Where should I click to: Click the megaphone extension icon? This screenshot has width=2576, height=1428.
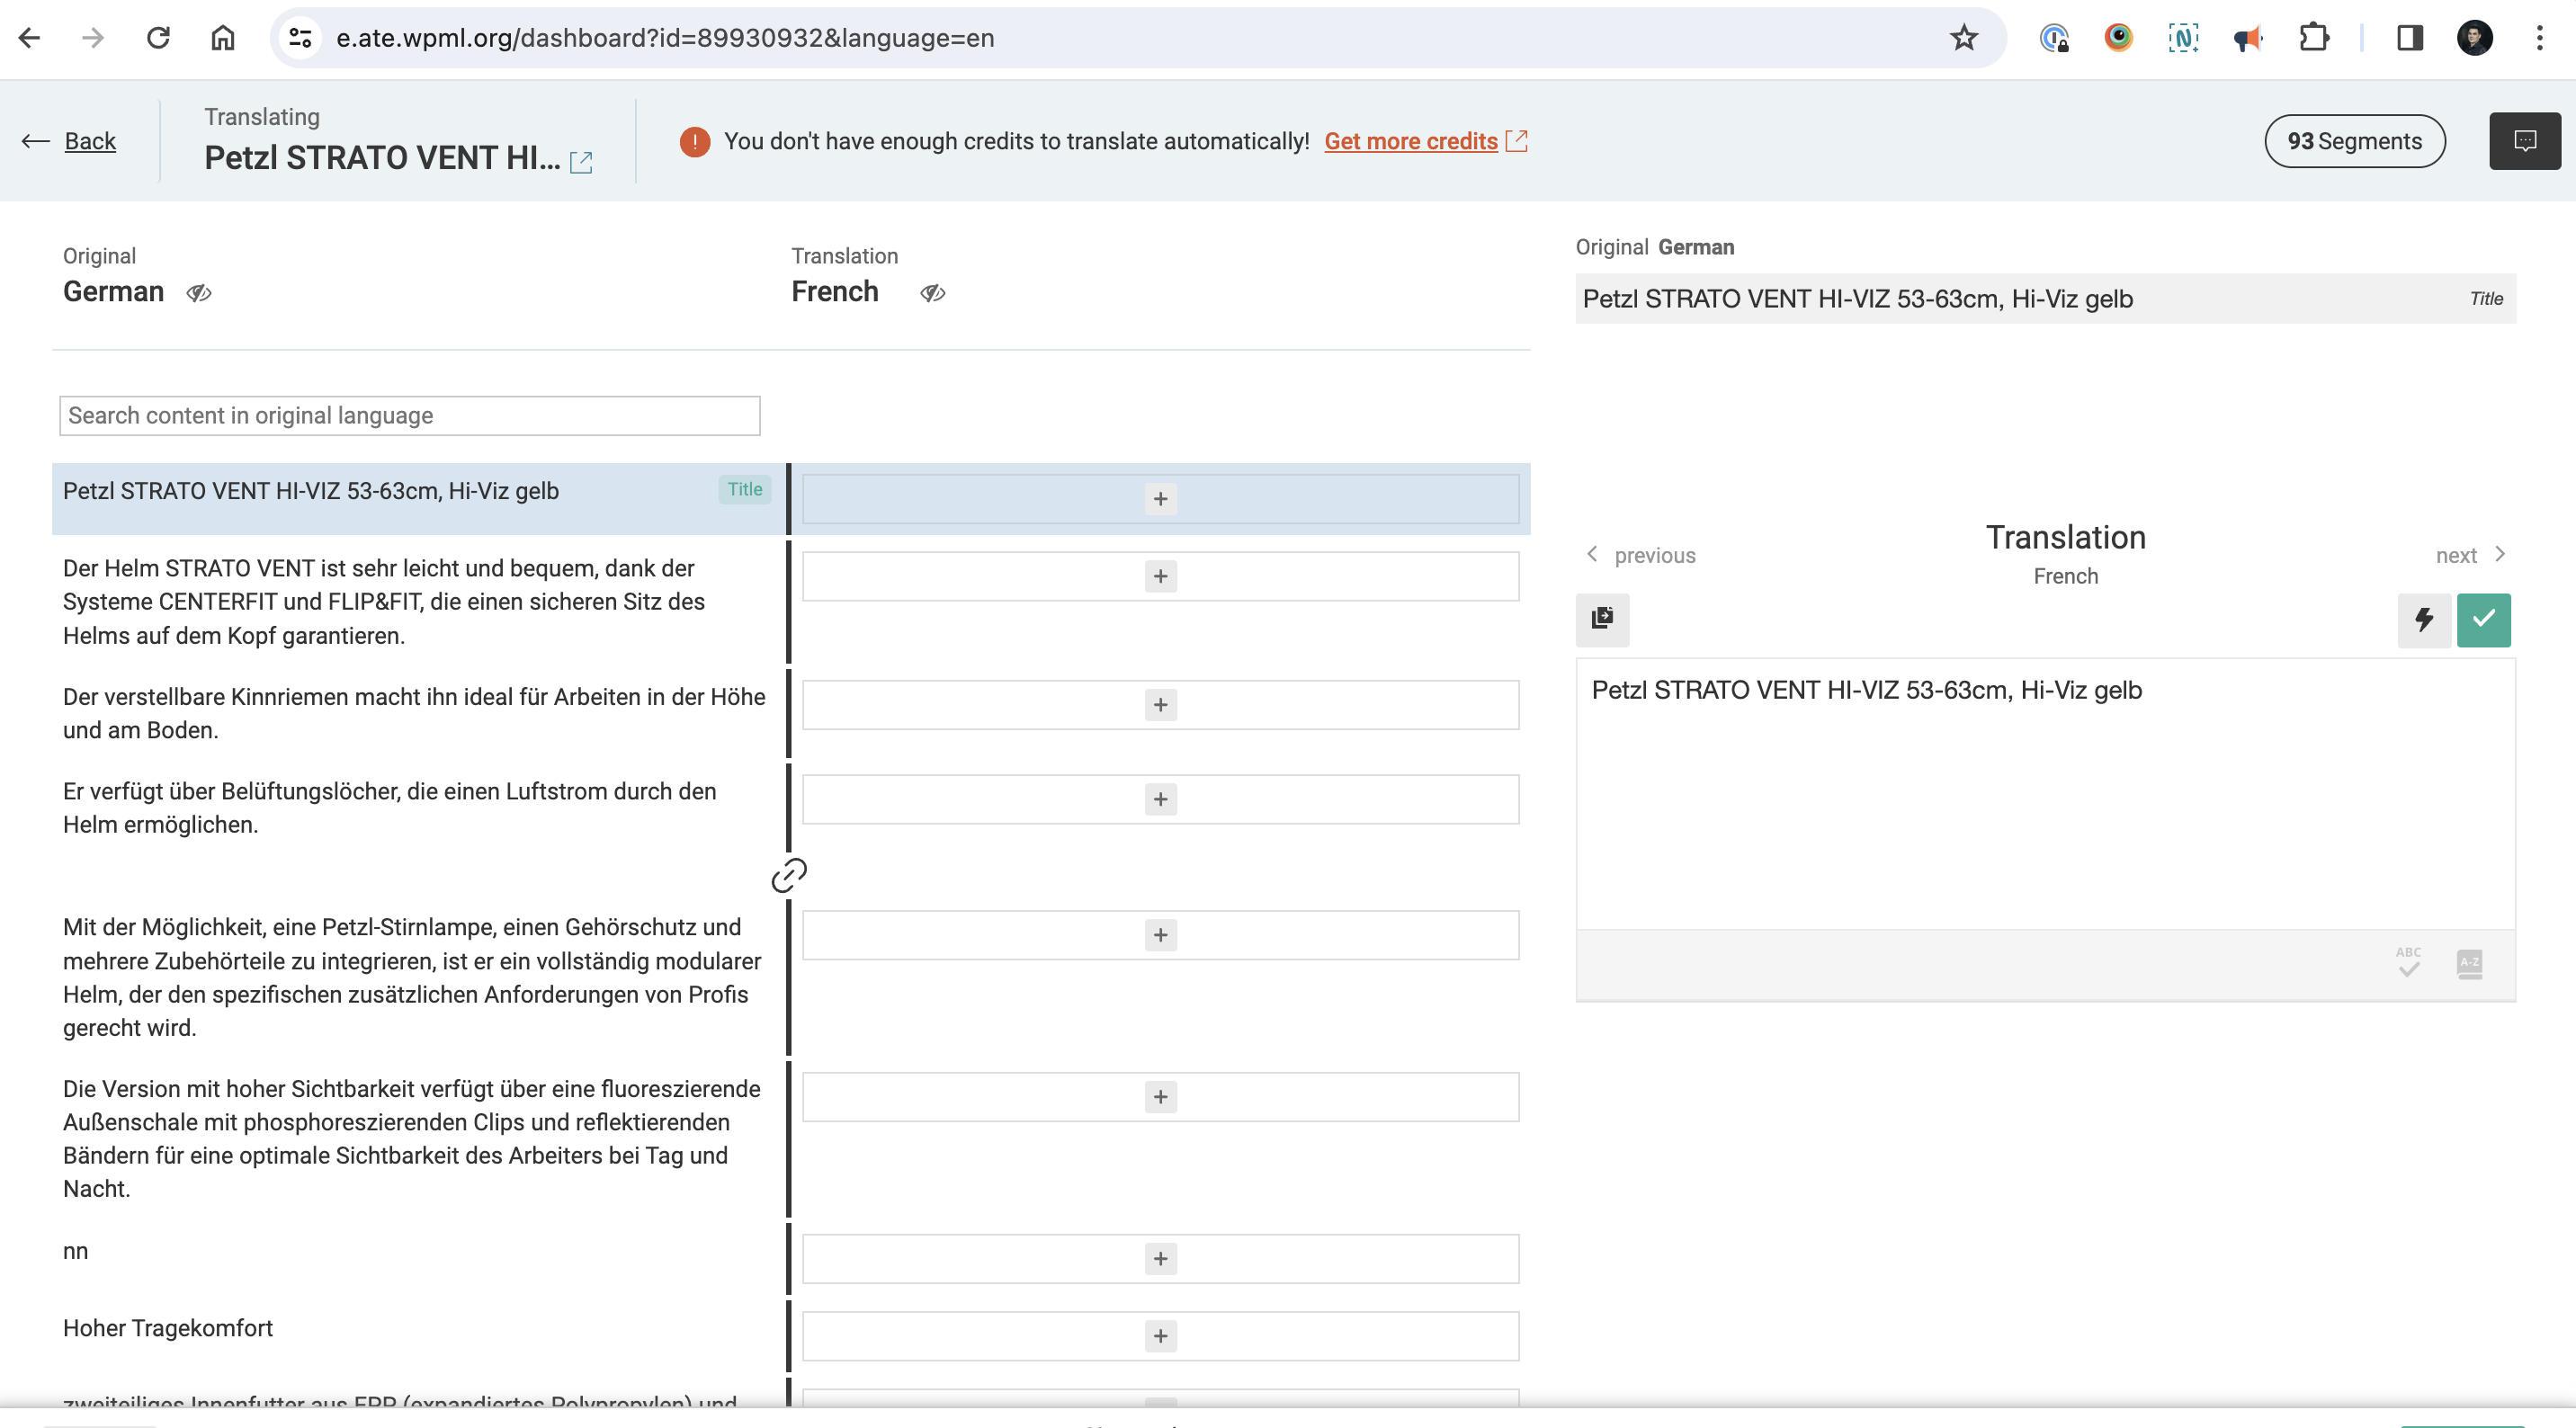tap(2248, 38)
